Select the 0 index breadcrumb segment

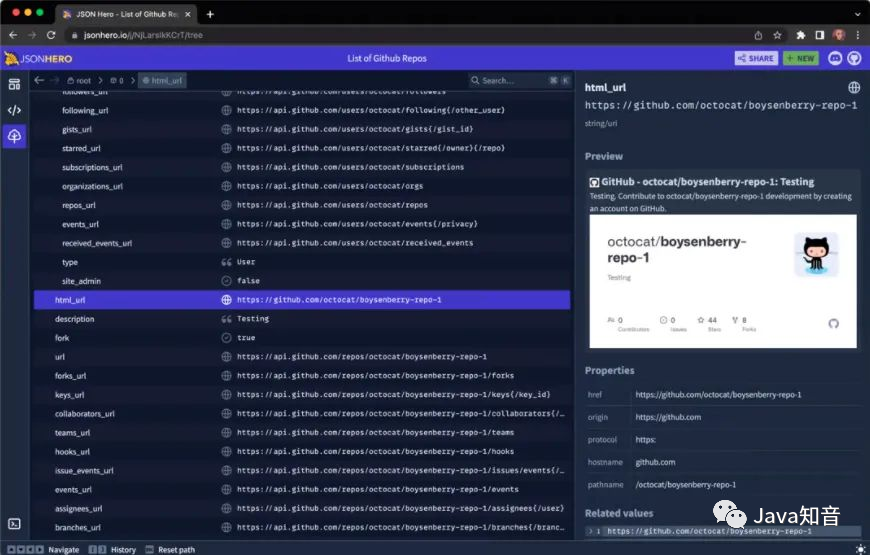point(117,80)
